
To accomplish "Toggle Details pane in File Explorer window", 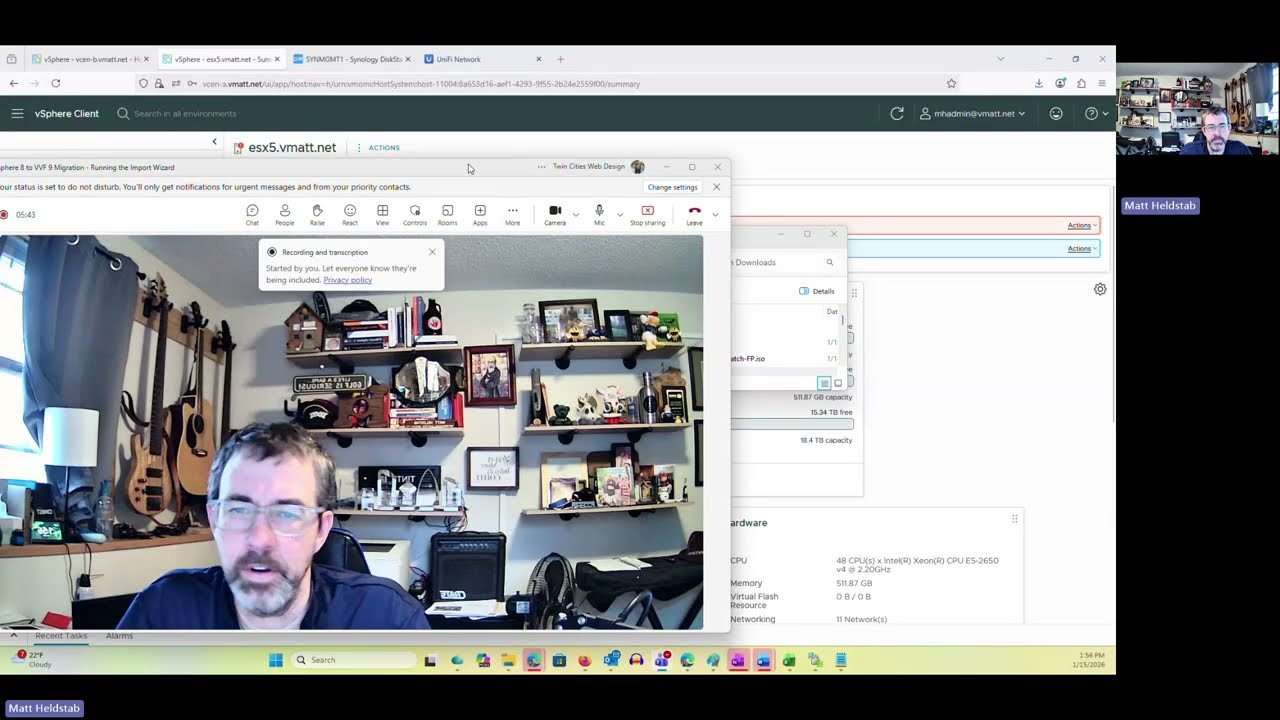I will (817, 291).
